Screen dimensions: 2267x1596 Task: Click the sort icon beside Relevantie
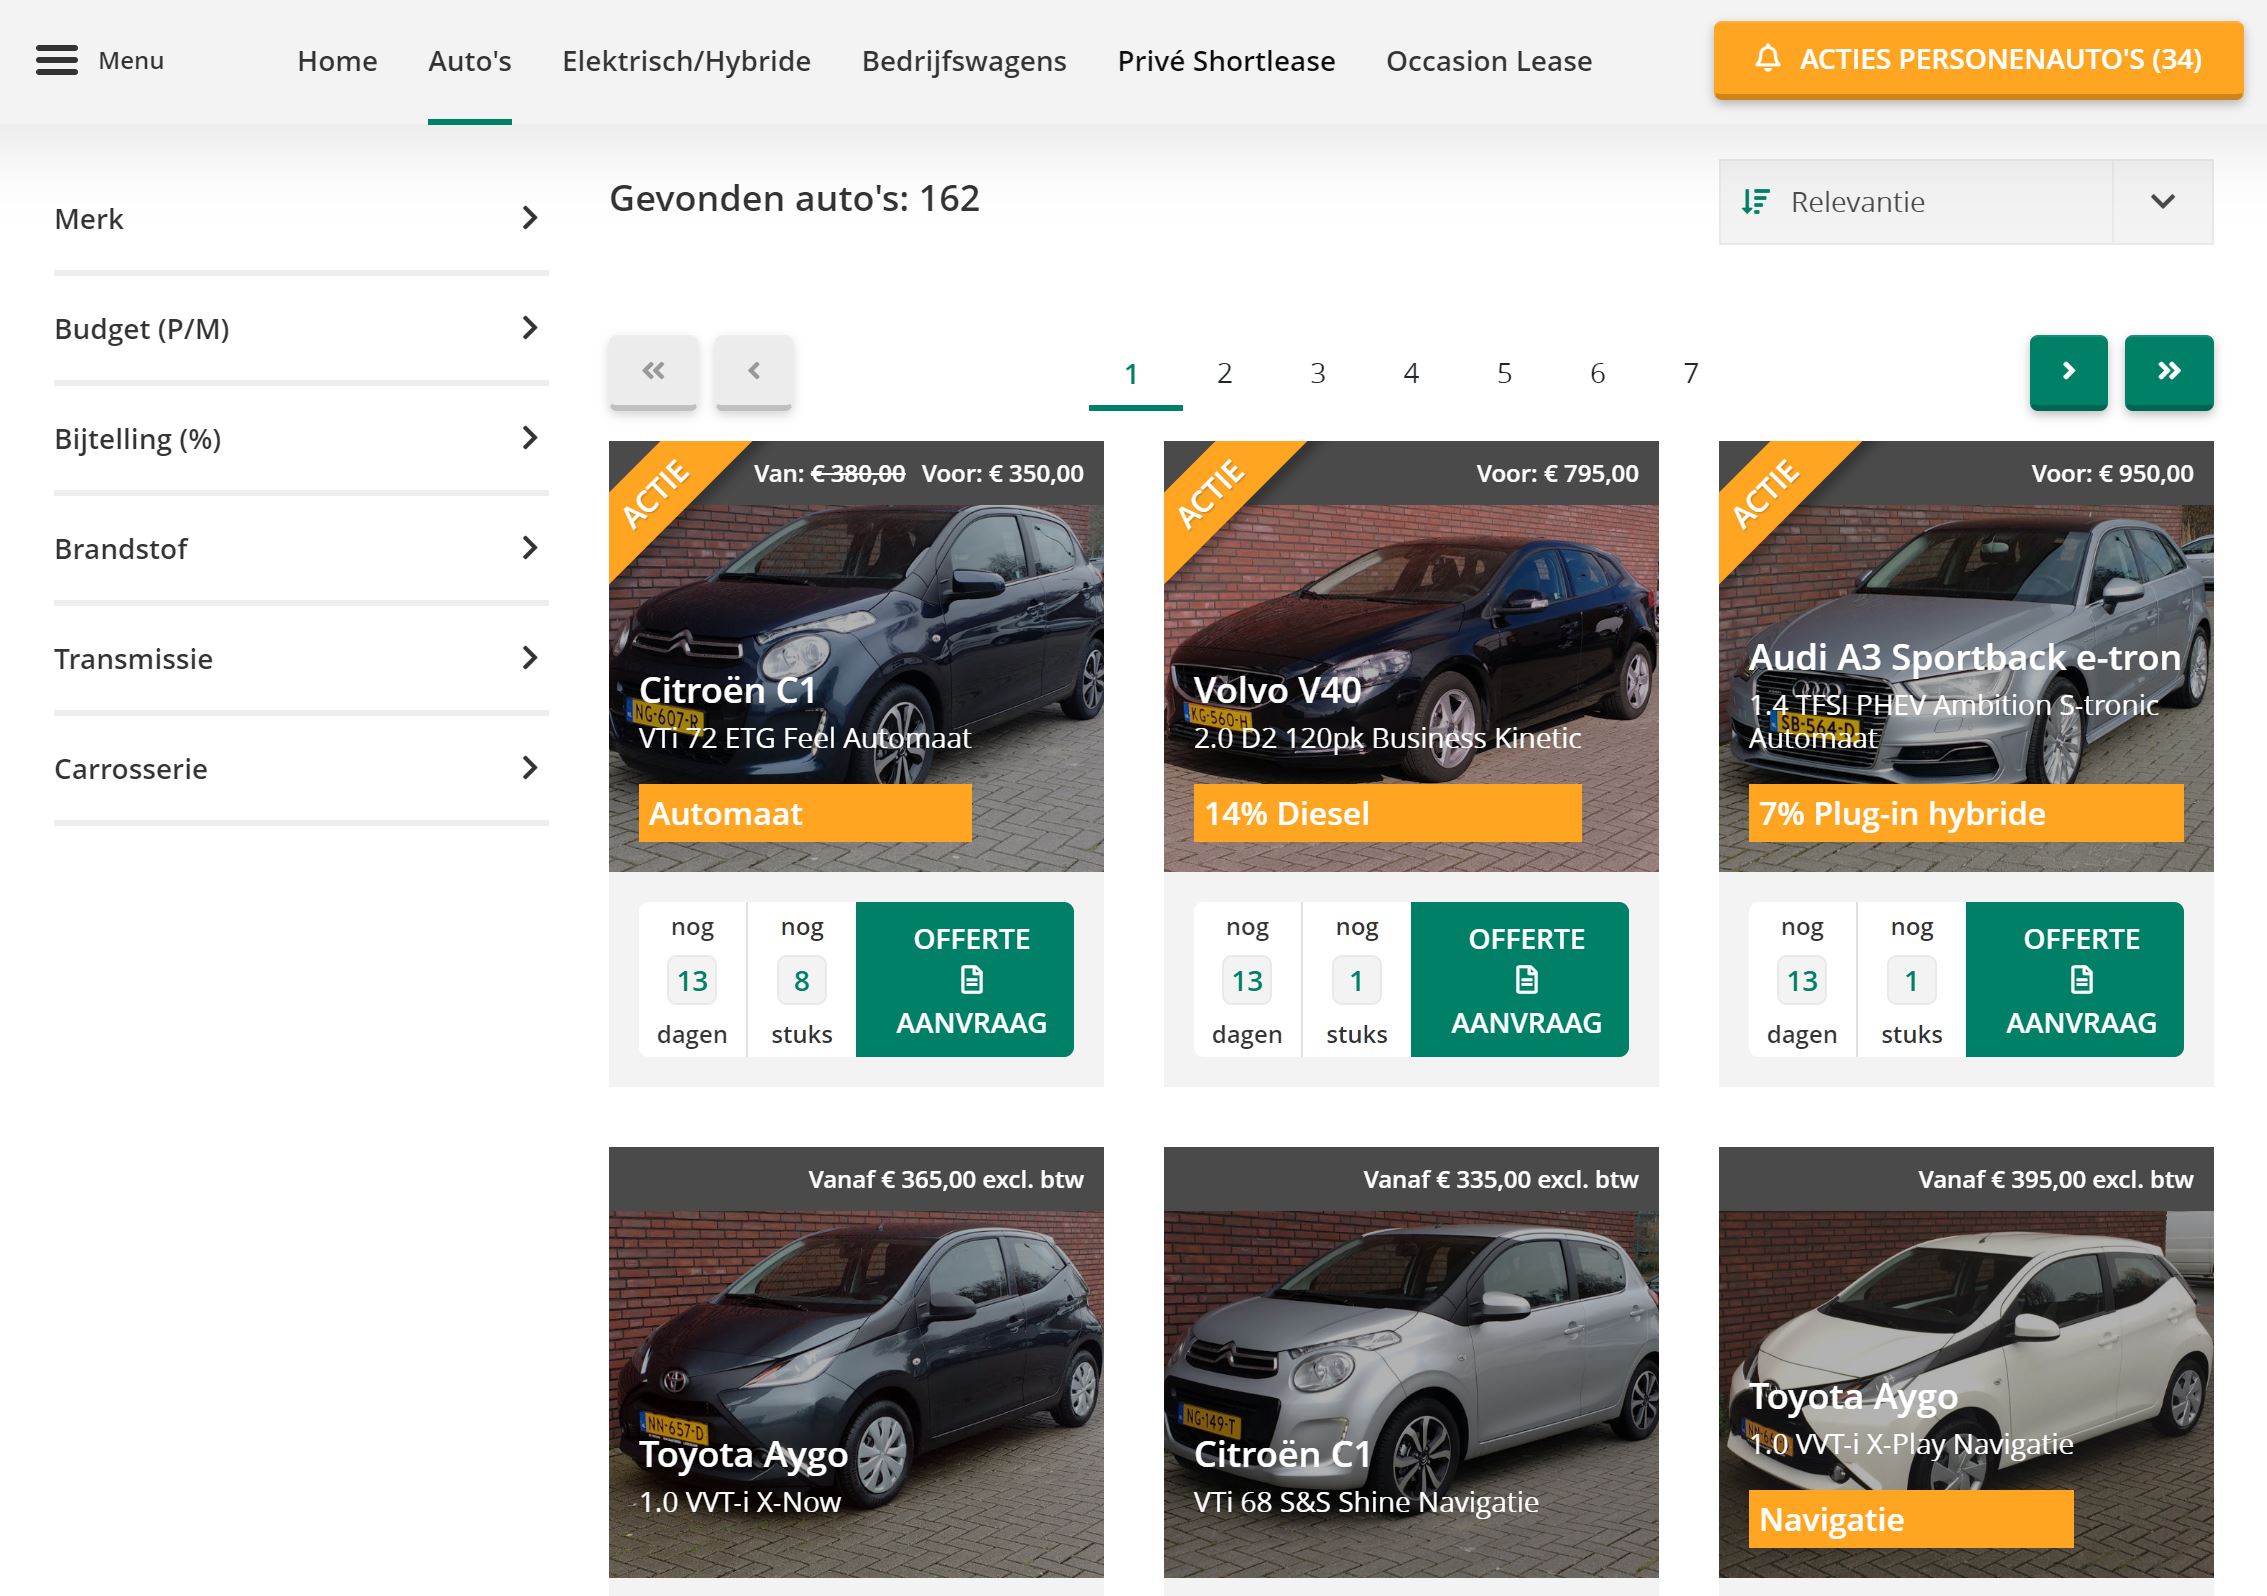tap(1755, 202)
